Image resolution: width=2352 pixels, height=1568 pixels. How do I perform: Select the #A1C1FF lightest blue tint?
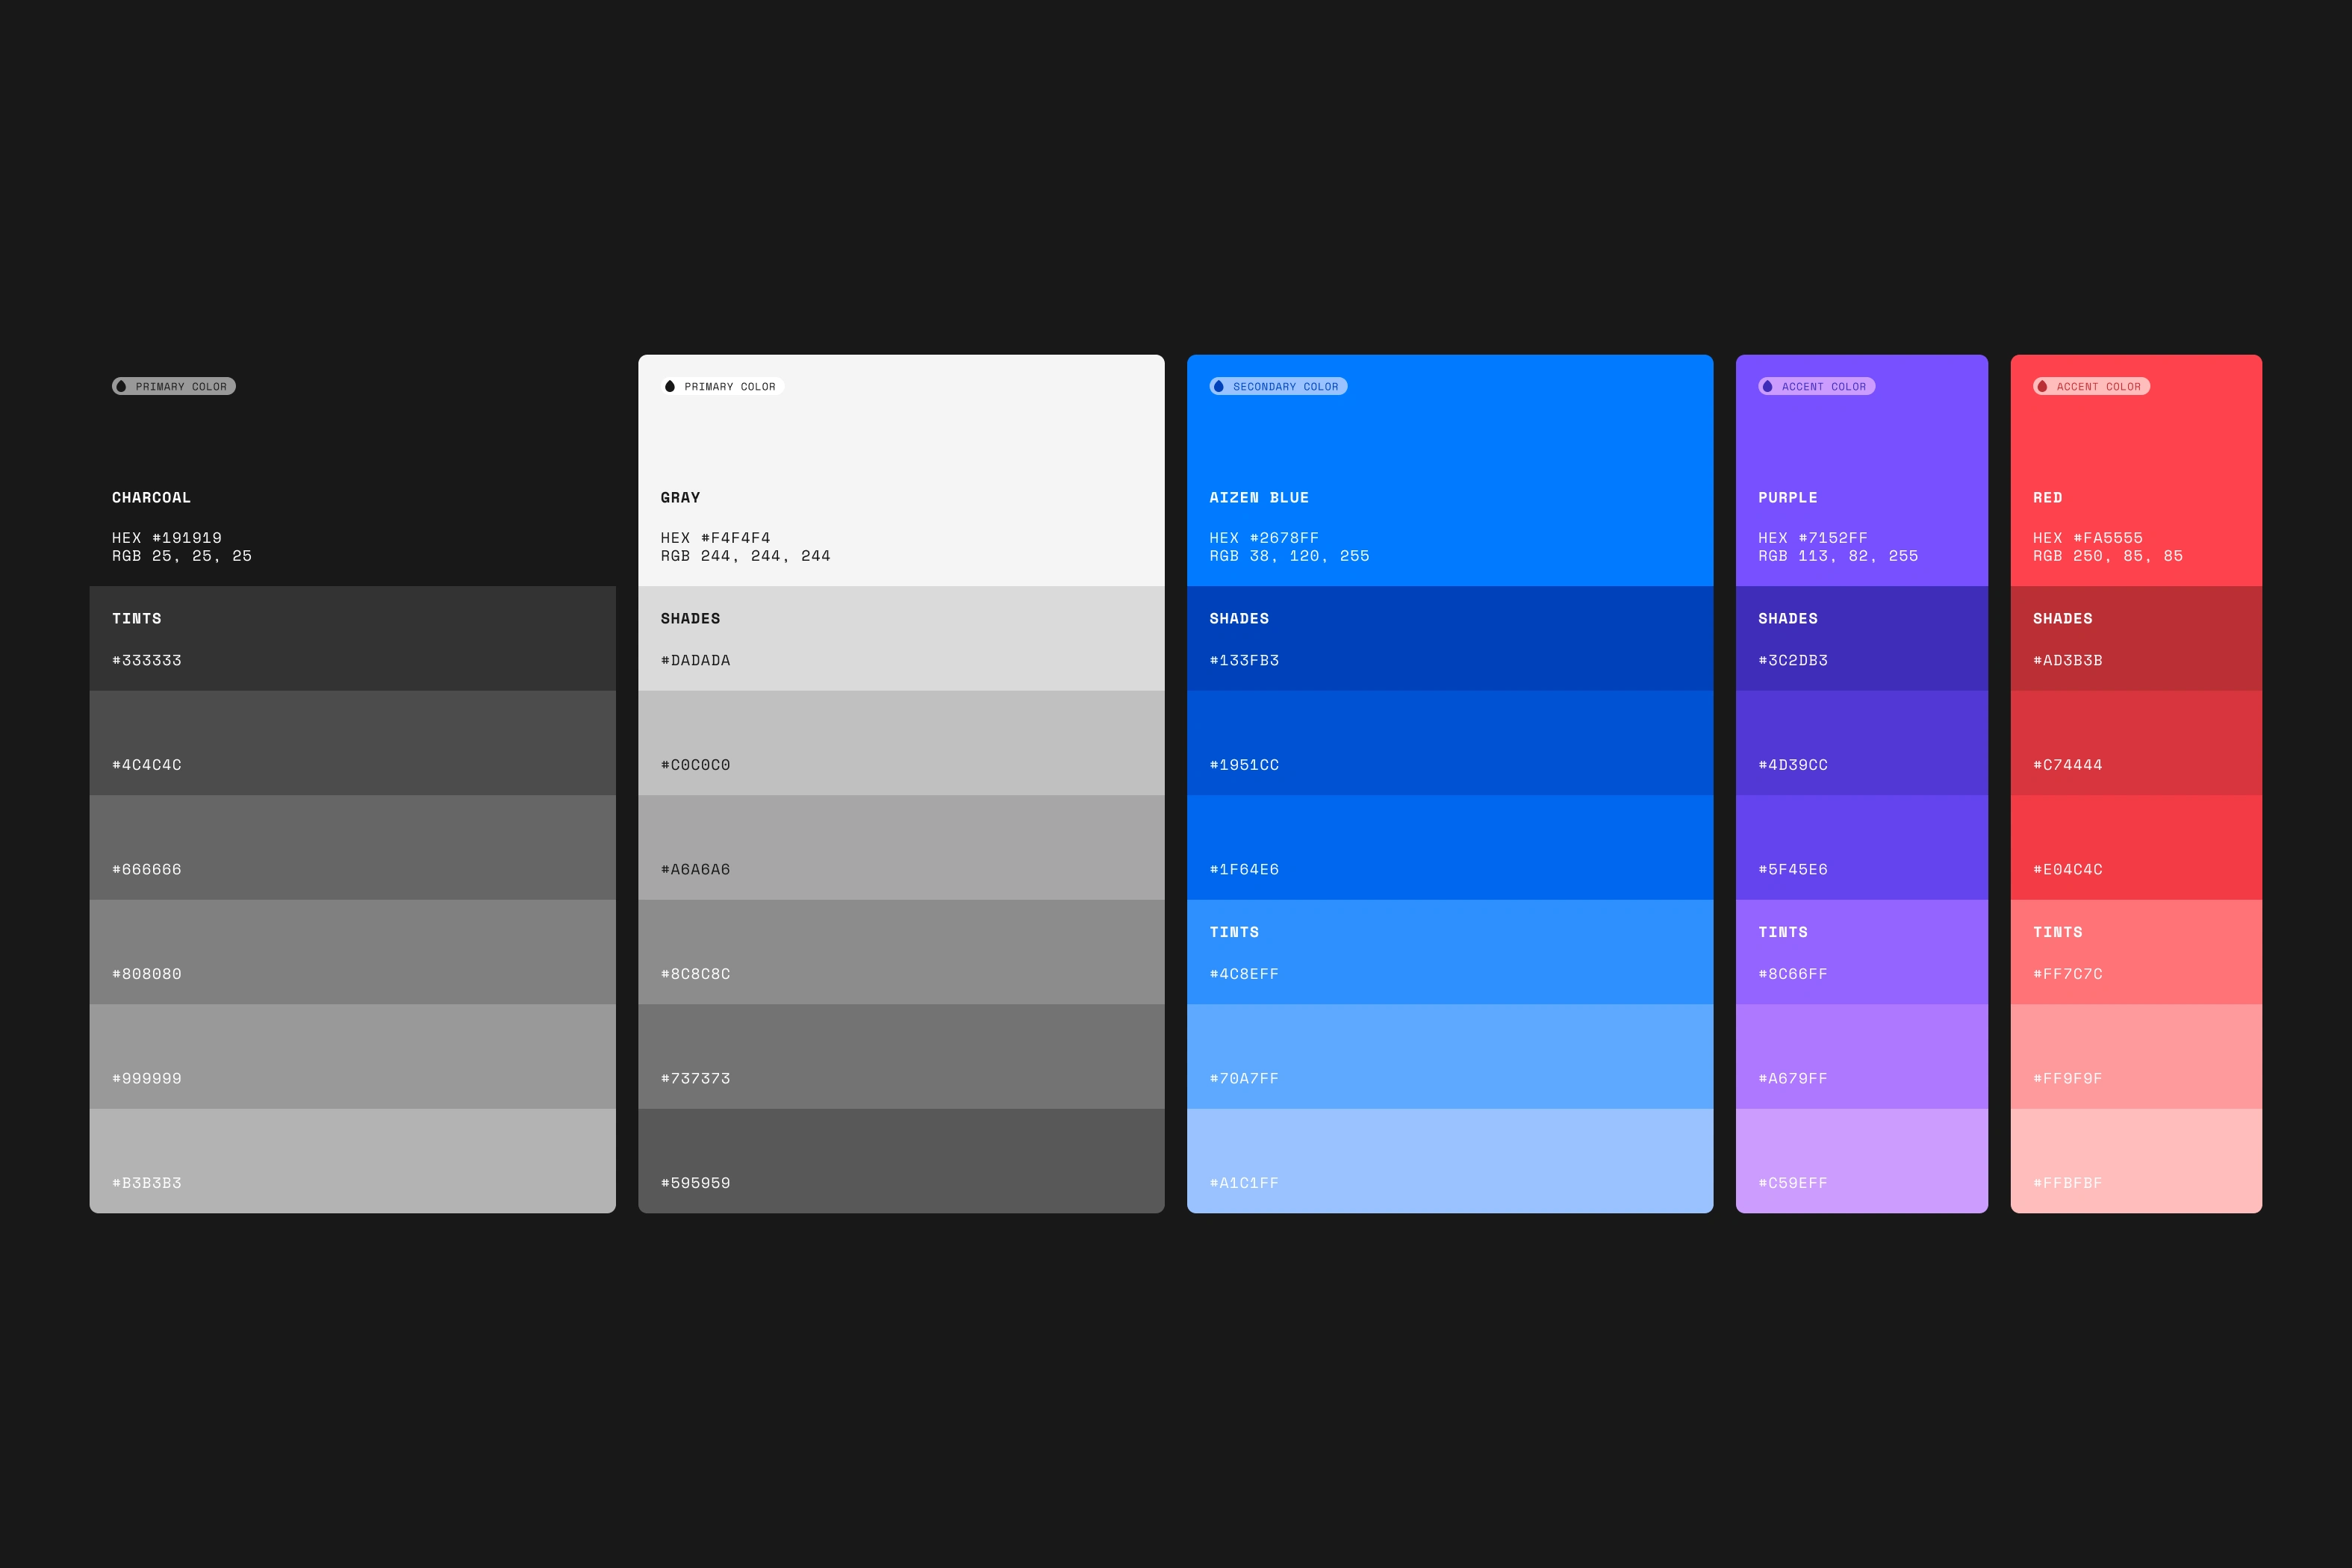click(x=1449, y=1160)
